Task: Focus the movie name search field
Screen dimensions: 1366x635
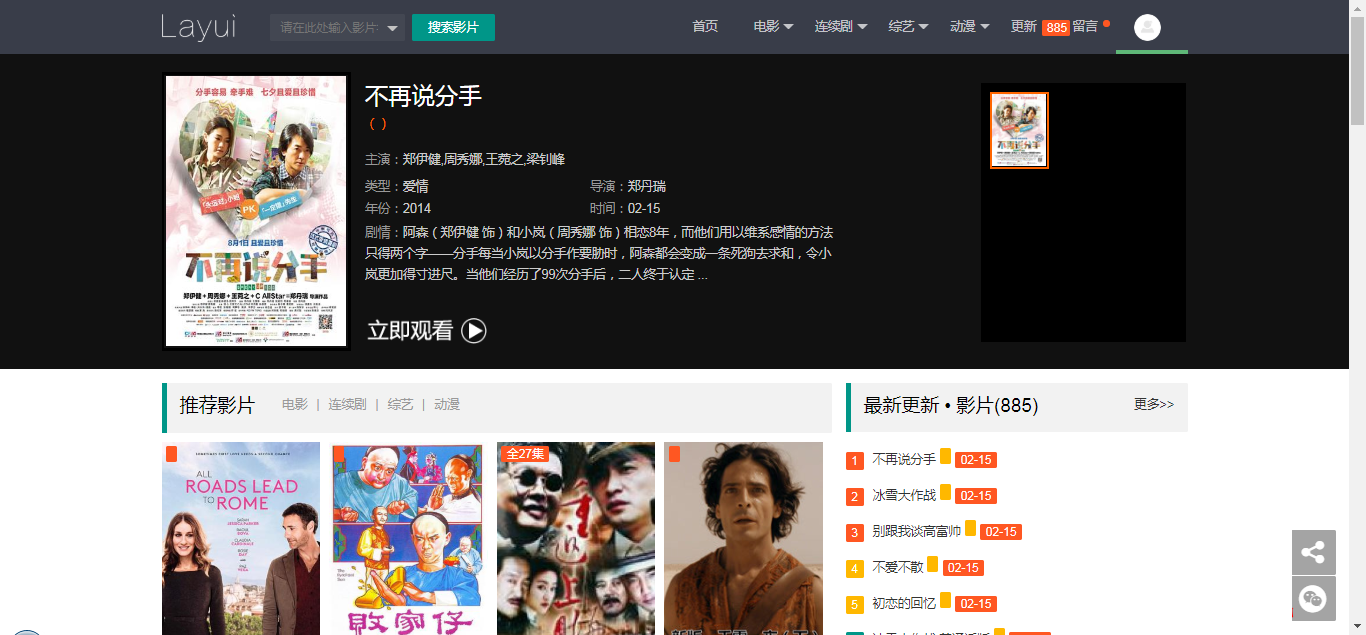Action: [327, 28]
